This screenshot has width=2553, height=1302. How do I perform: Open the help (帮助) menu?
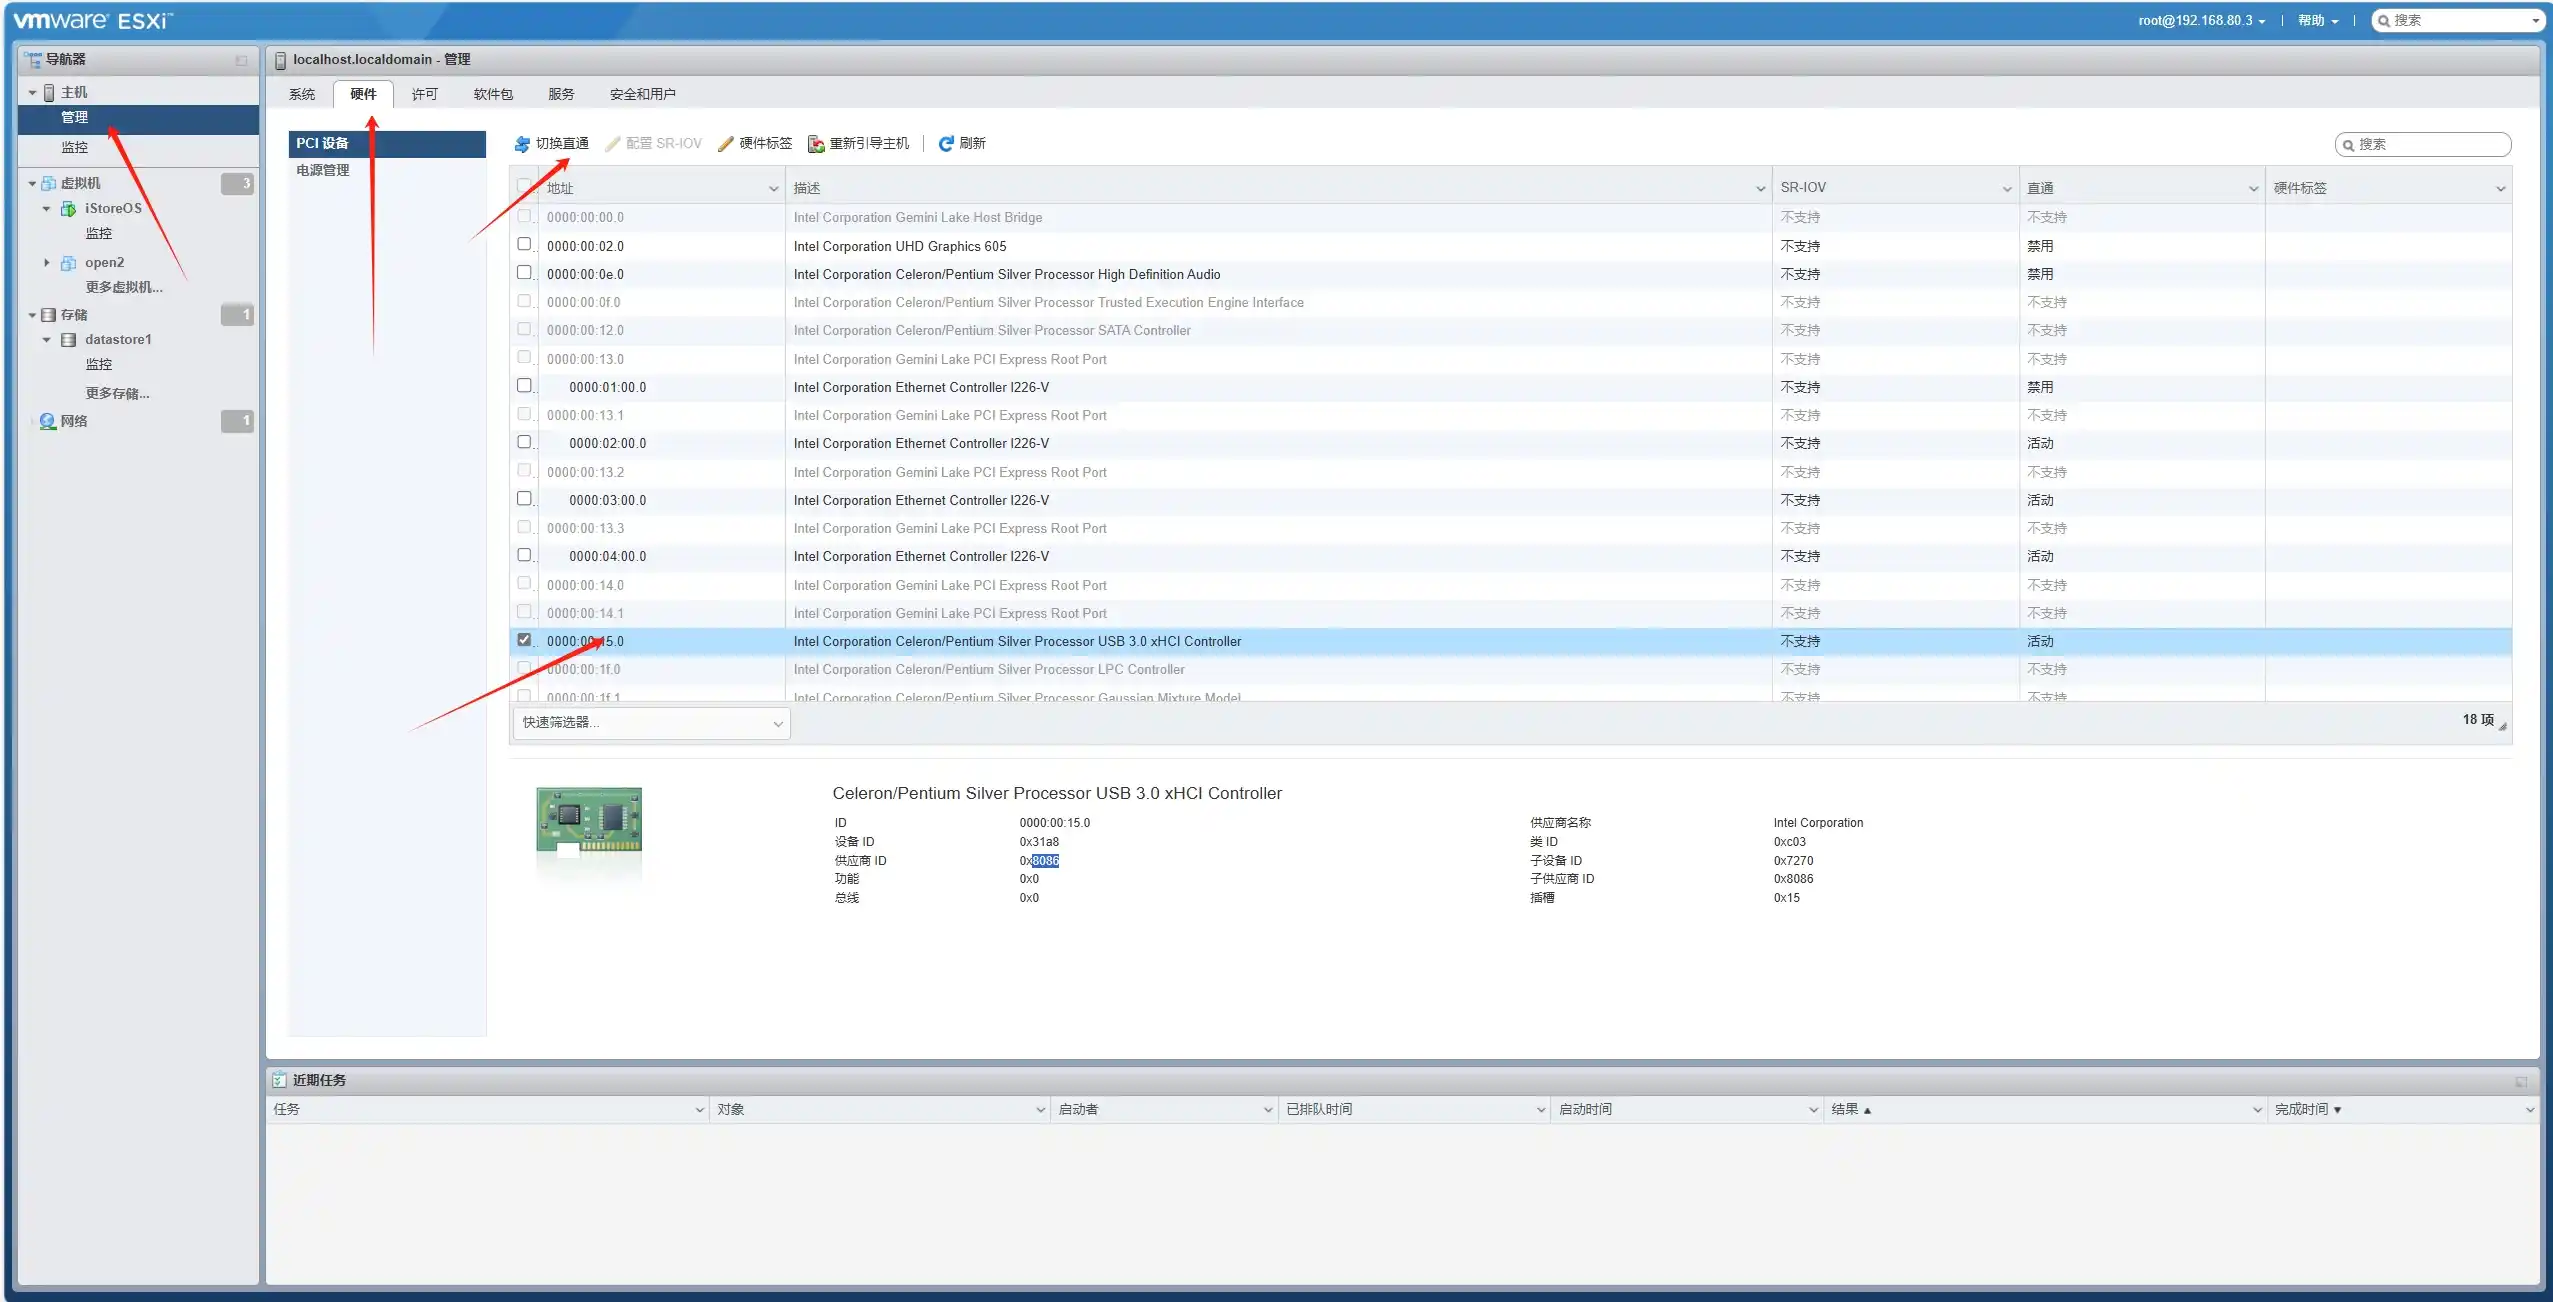pos(2317,21)
